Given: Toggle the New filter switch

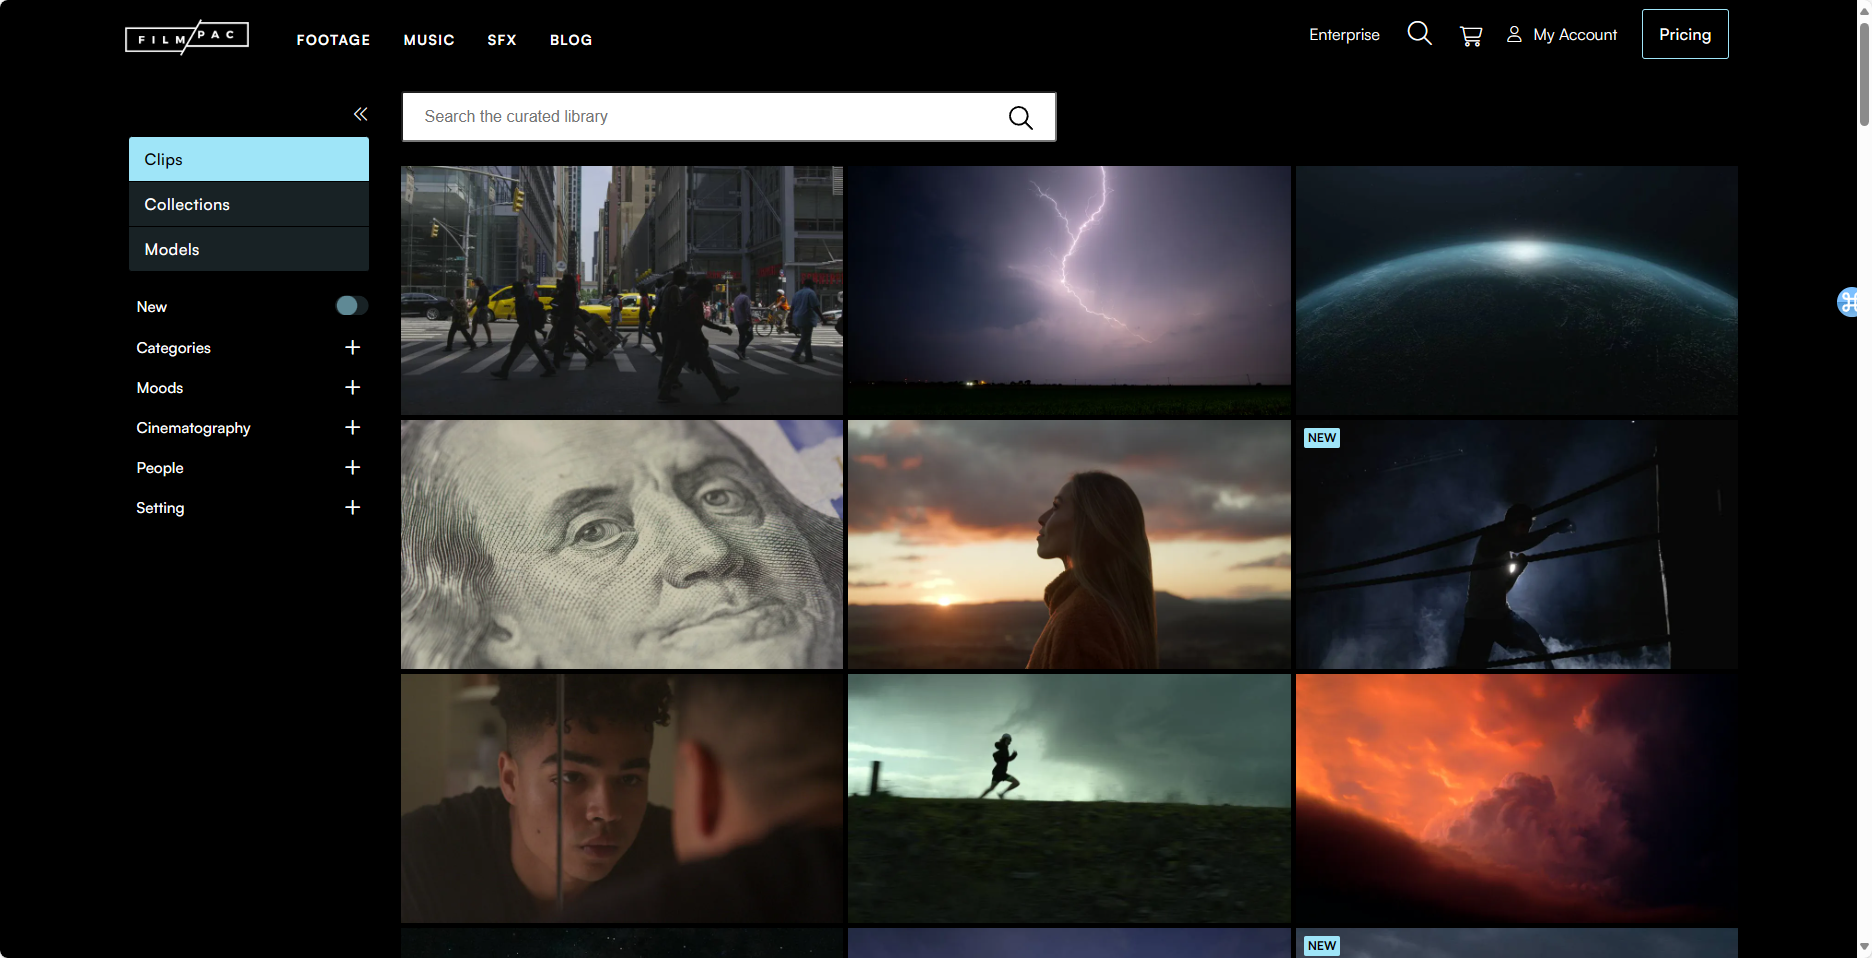Looking at the screenshot, I should (x=351, y=306).
